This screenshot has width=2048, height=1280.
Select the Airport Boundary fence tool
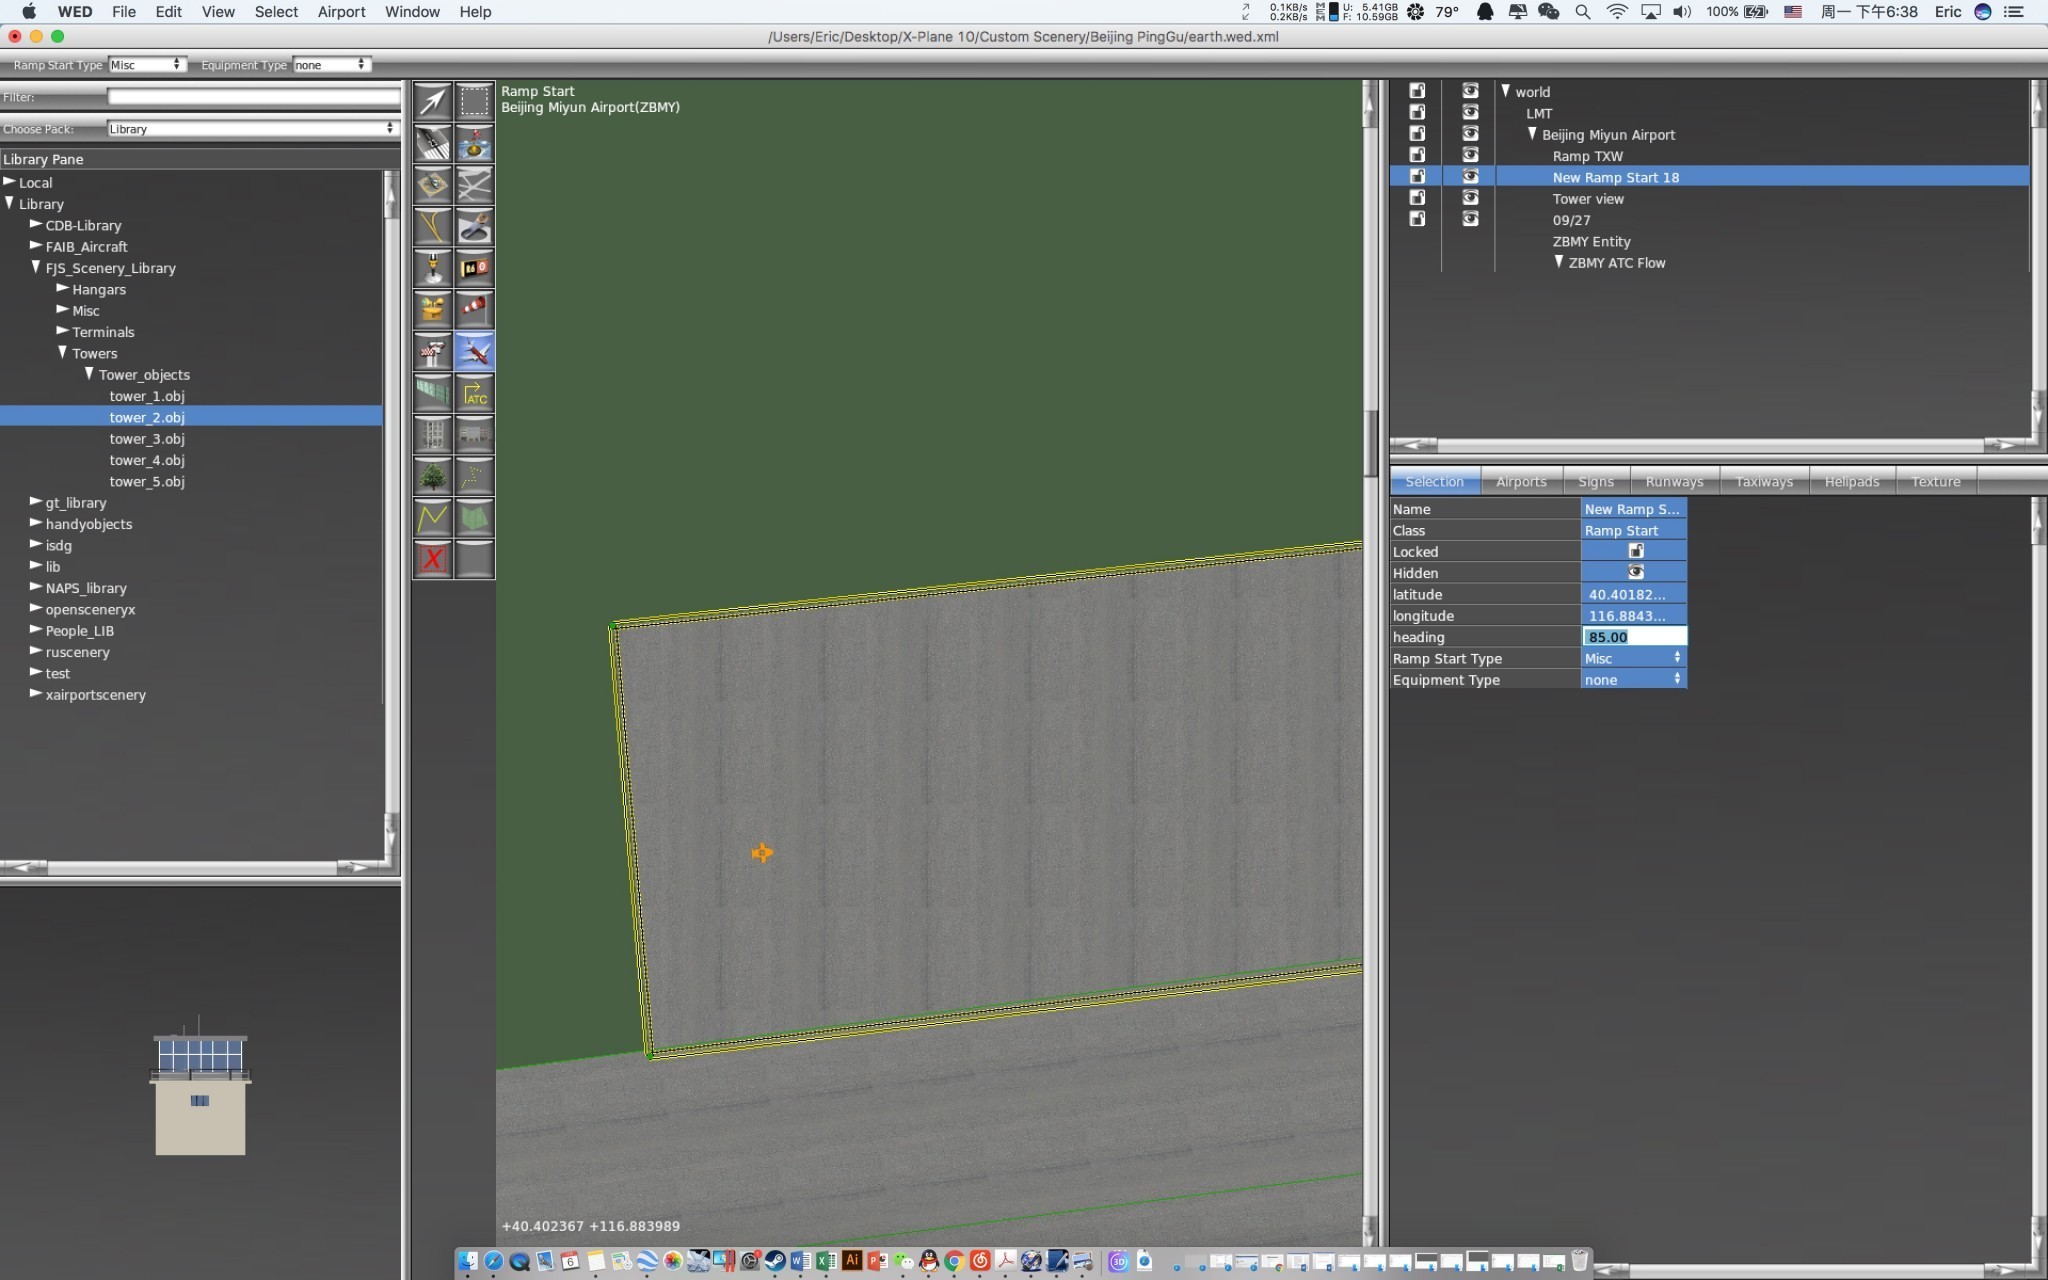433,393
